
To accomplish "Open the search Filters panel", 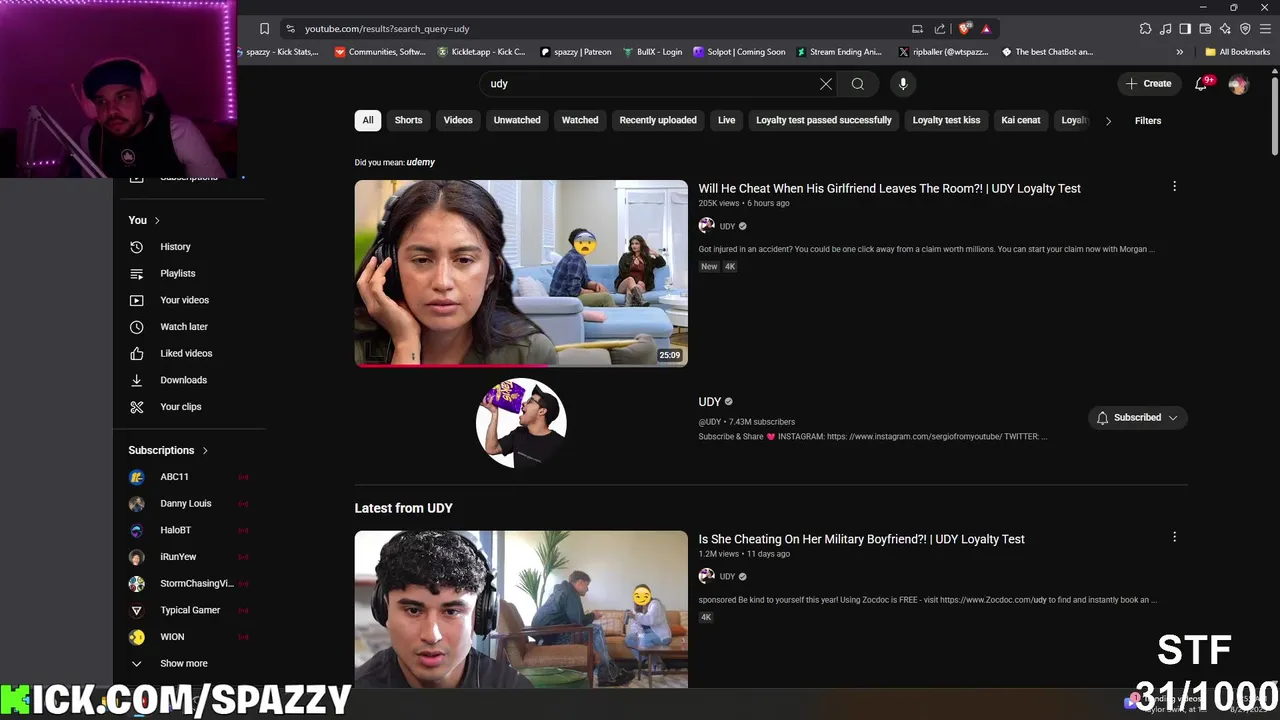I will 1148,121.
